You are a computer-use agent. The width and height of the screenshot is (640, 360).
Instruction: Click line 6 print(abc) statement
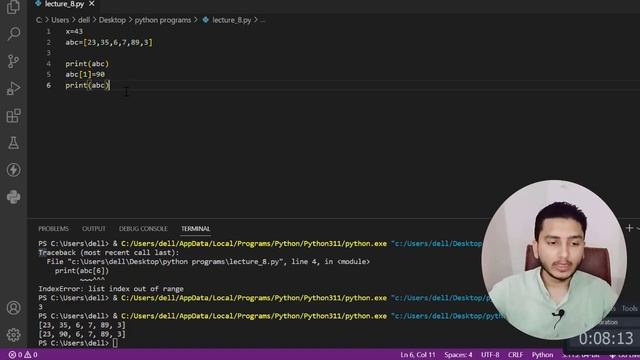(x=87, y=85)
